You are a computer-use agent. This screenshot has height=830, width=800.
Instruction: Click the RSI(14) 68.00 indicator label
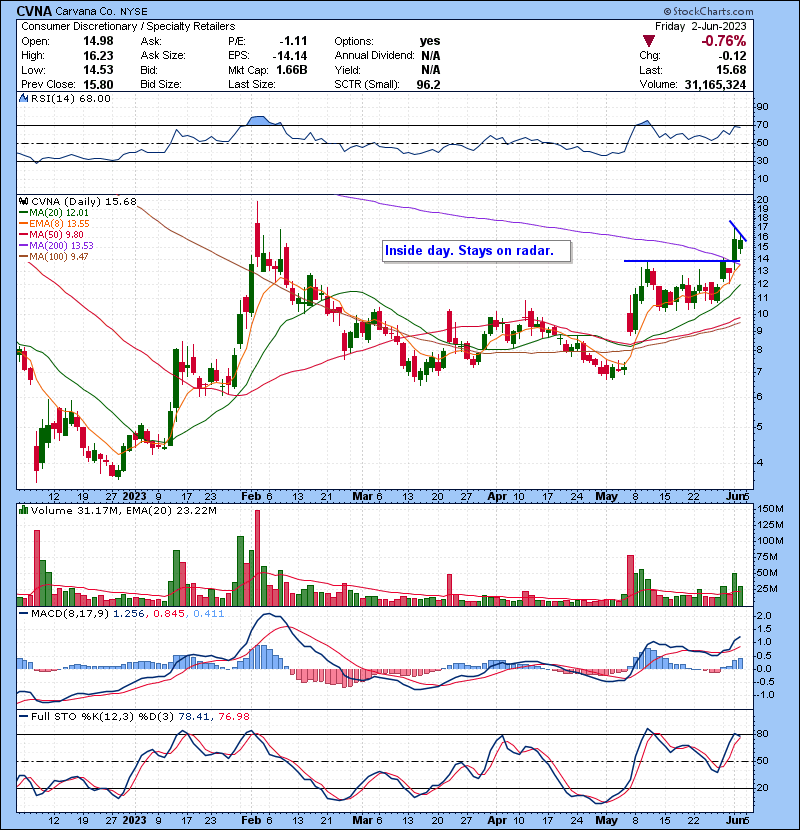coord(71,98)
